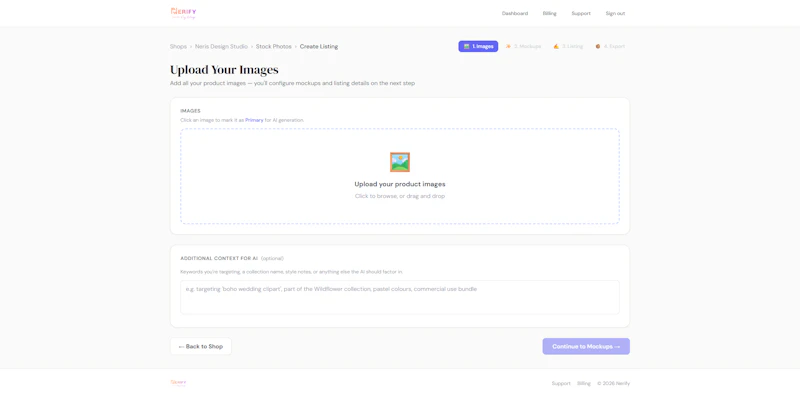
Task: Click the Nerify logo in the header
Action: coord(183,13)
